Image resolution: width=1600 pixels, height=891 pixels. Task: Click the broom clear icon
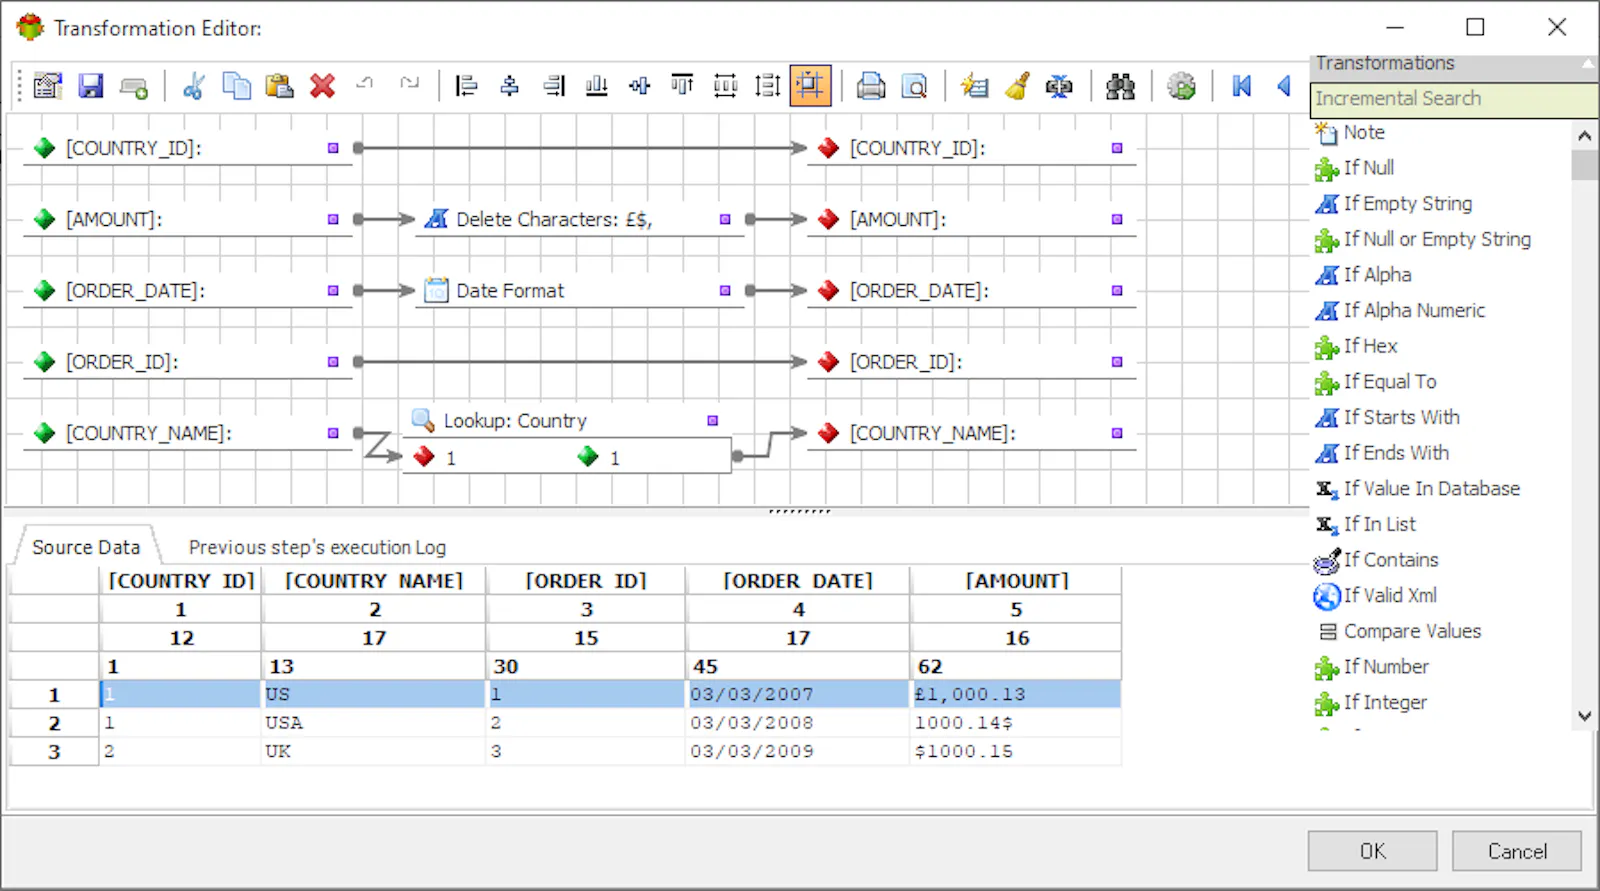coord(1017,87)
